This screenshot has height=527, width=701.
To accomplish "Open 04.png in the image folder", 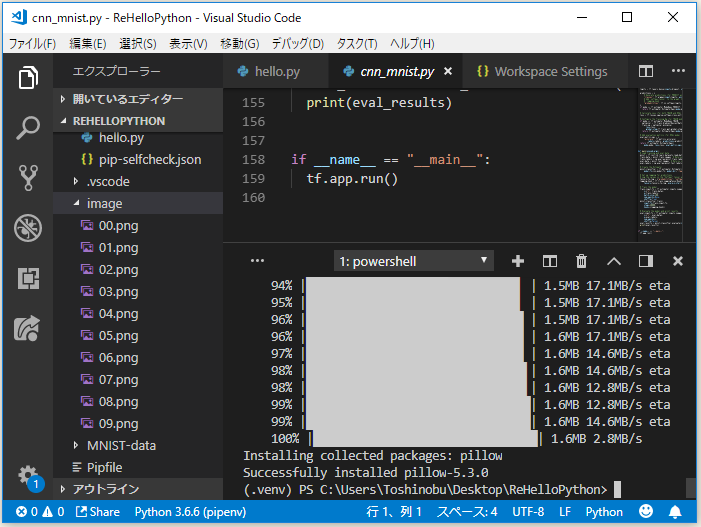I will (138, 313).
